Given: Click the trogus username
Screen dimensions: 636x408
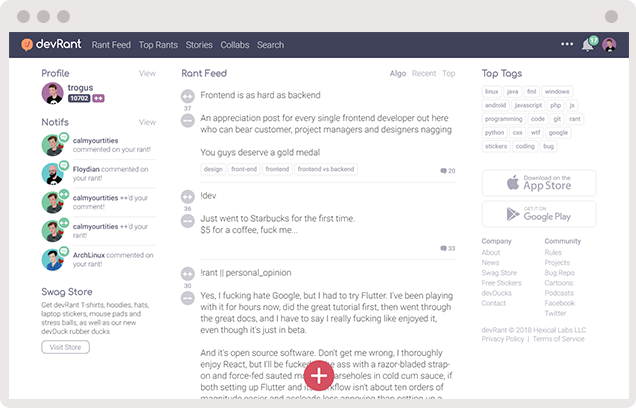Looking at the screenshot, I should [80, 88].
